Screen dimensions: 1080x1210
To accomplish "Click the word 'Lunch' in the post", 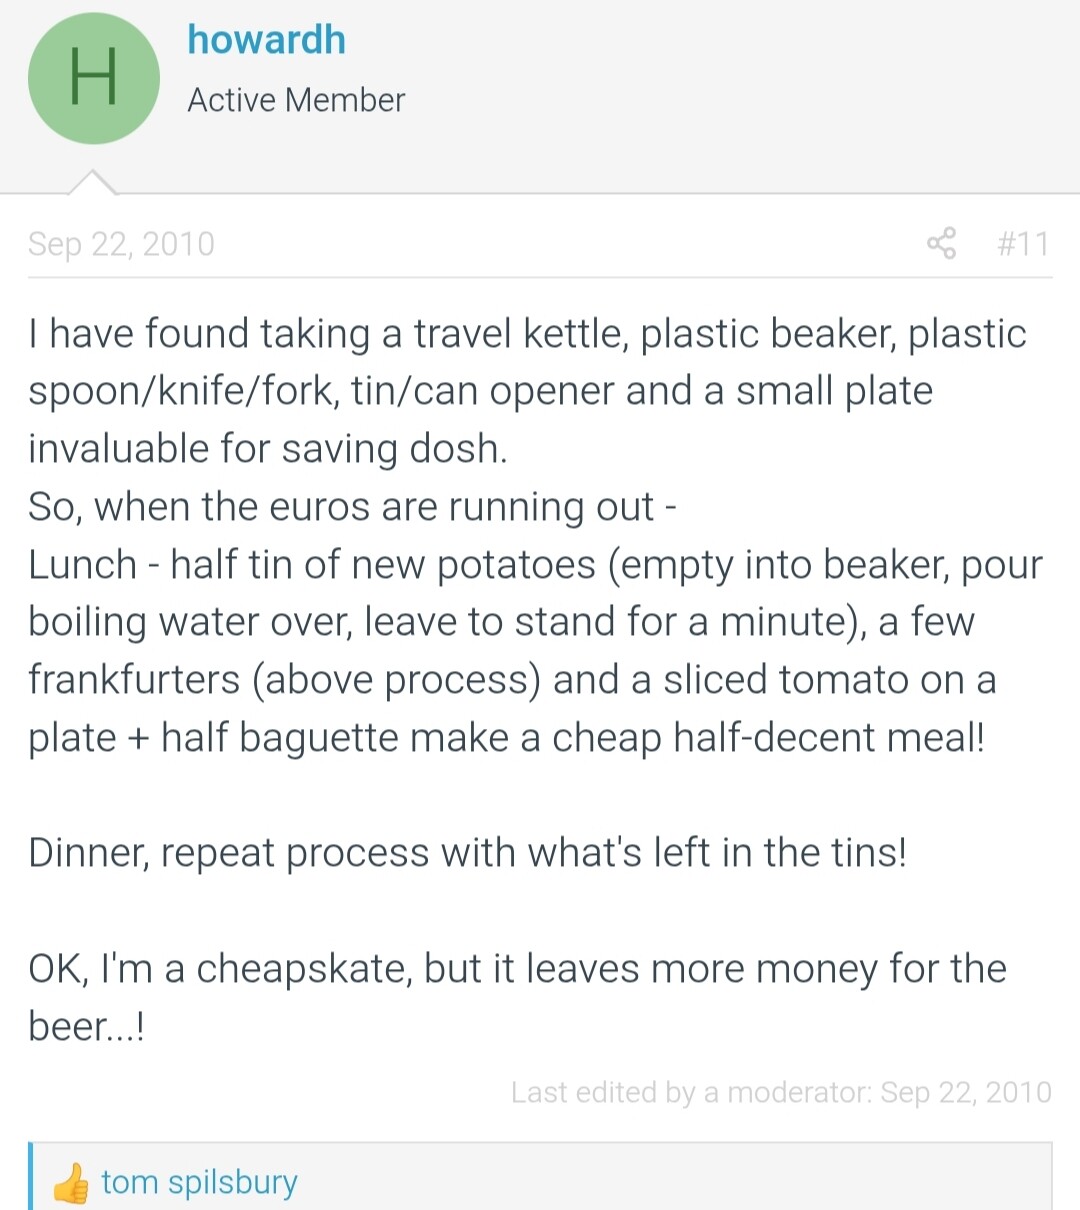I will click(x=82, y=564).
